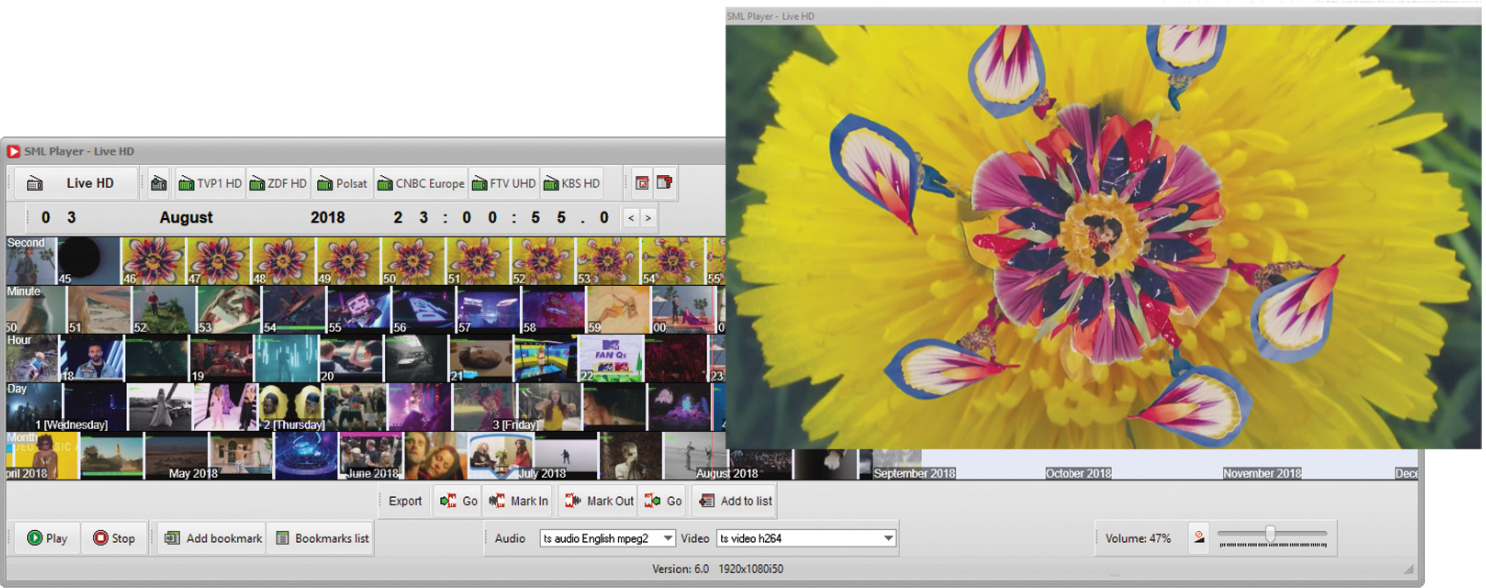Select second 53 thumbnail in Second row

tap(608, 261)
